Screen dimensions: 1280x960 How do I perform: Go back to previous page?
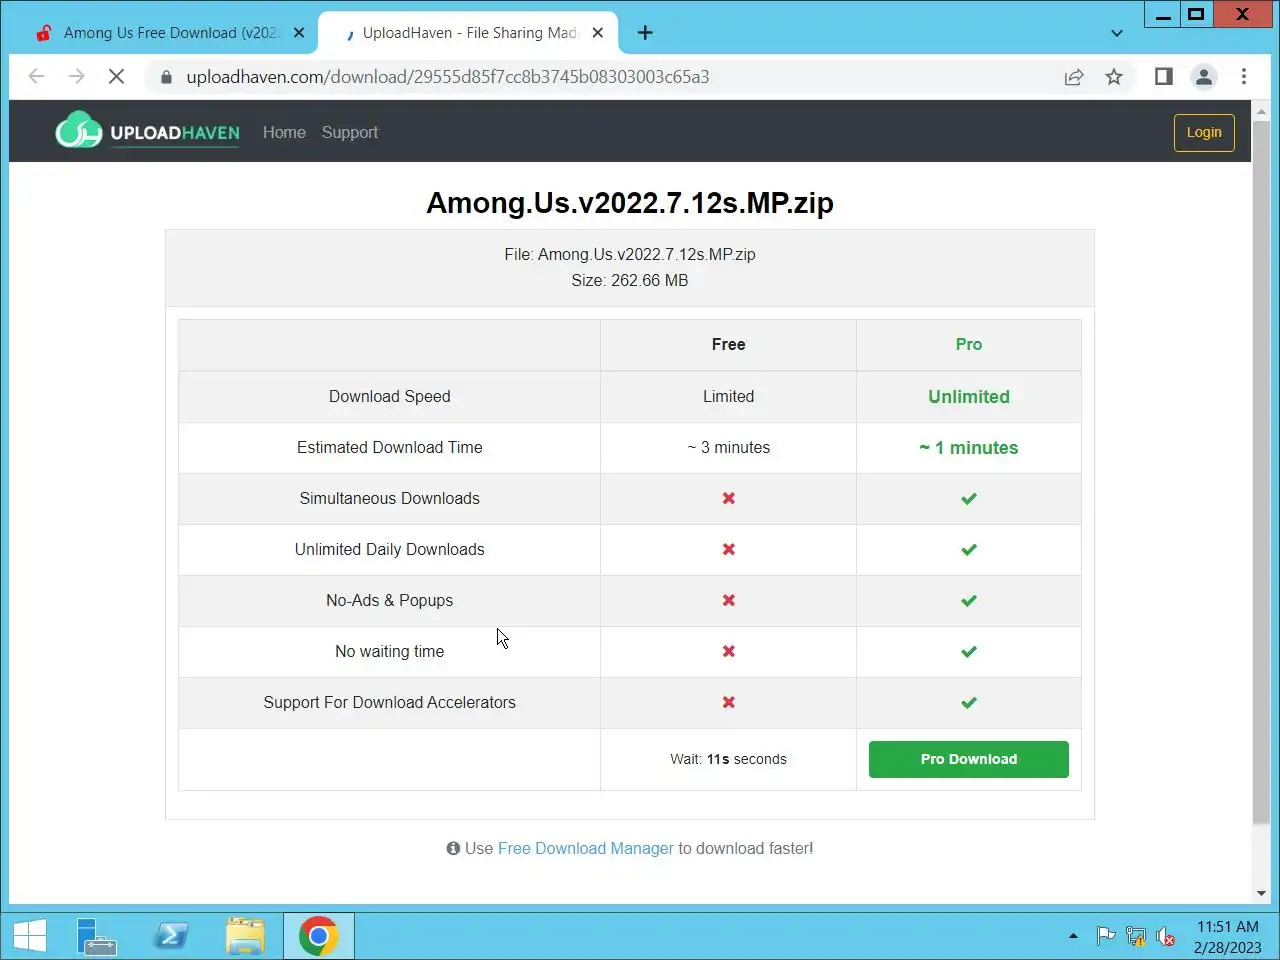click(37, 77)
